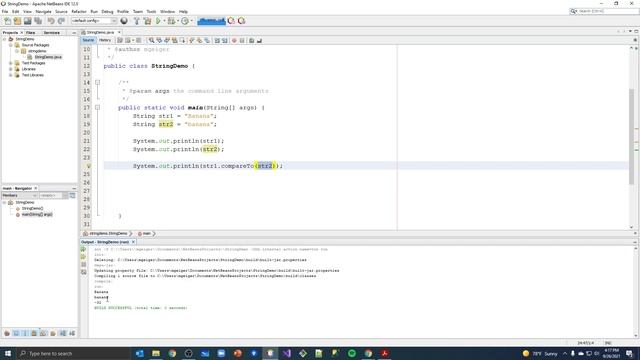Click the weather widget showing Sunny
This screenshot has height=360, width=640.
(x=540, y=353)
